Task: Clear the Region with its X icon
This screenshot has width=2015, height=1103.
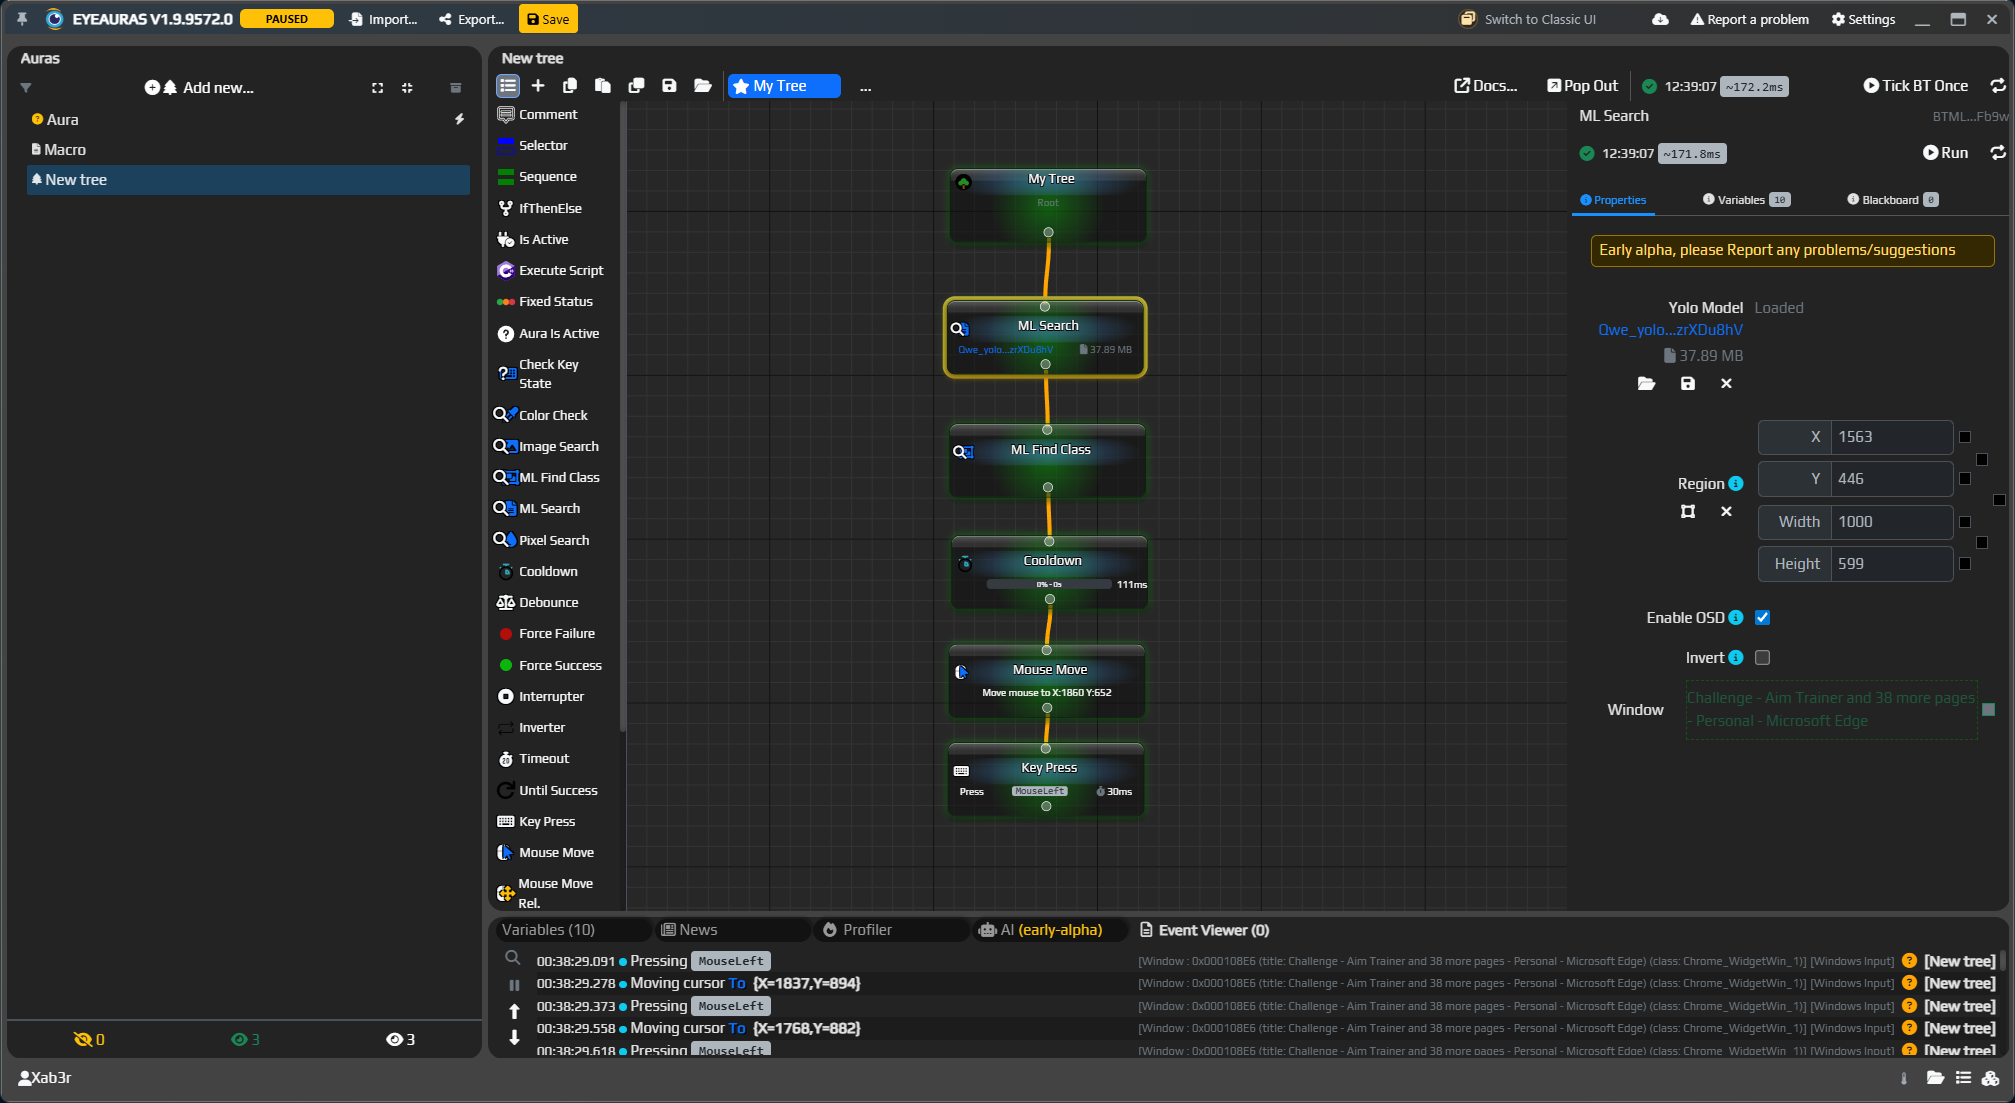Action: [1726, 512]
